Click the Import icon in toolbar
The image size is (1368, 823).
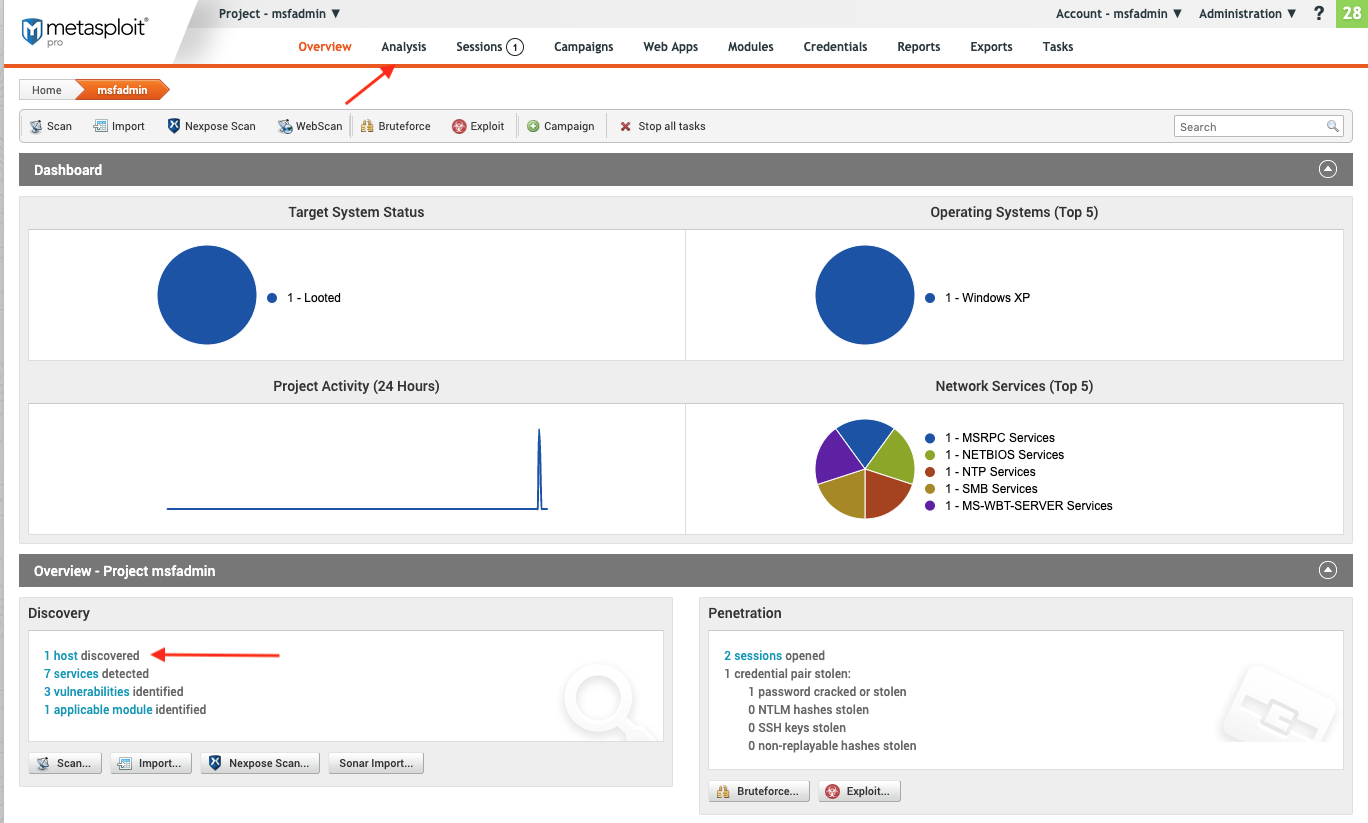coord(100,126)
